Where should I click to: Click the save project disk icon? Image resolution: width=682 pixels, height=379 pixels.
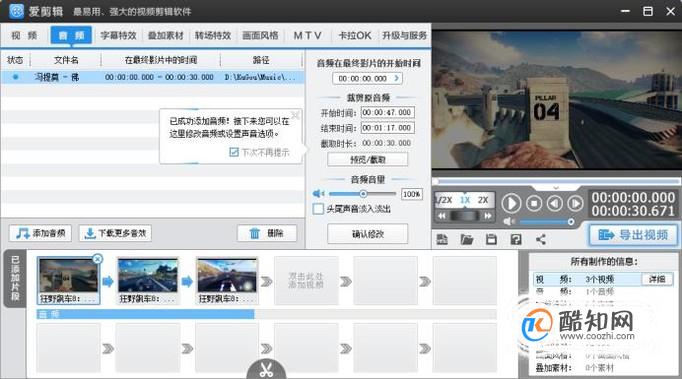point(491,239)
